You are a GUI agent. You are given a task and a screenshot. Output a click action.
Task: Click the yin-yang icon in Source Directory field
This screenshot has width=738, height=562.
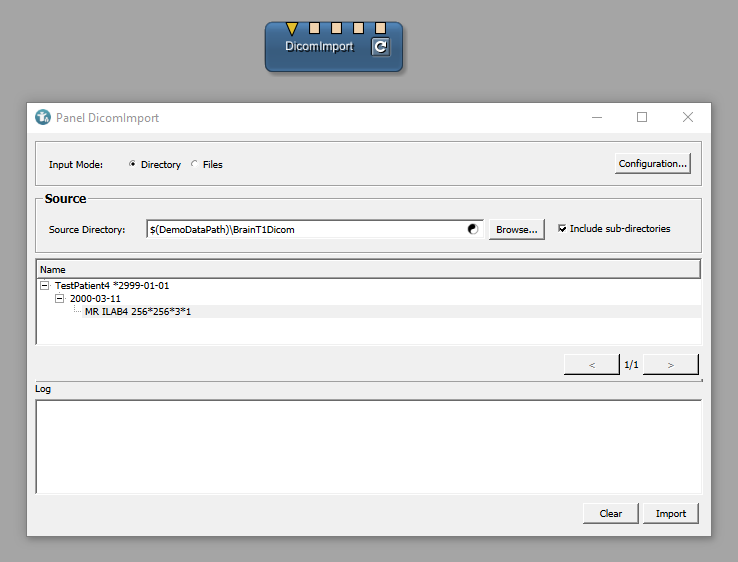[x=473, y=229]
